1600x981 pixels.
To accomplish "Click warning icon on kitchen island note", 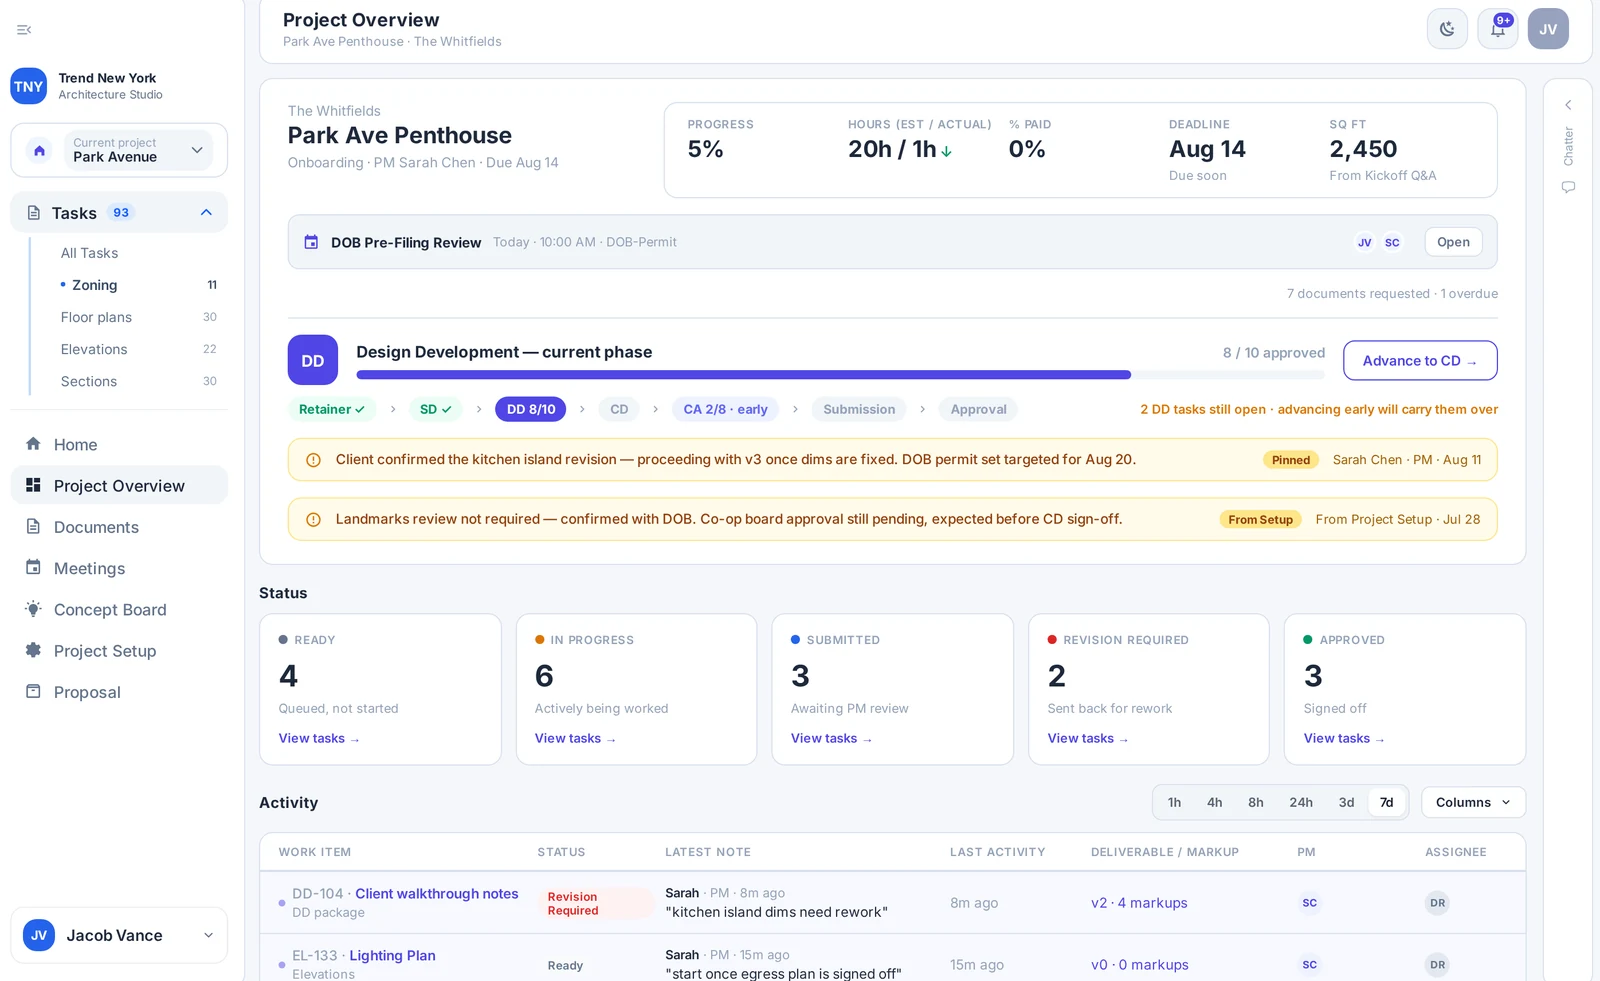I will [x=313, y=460].
